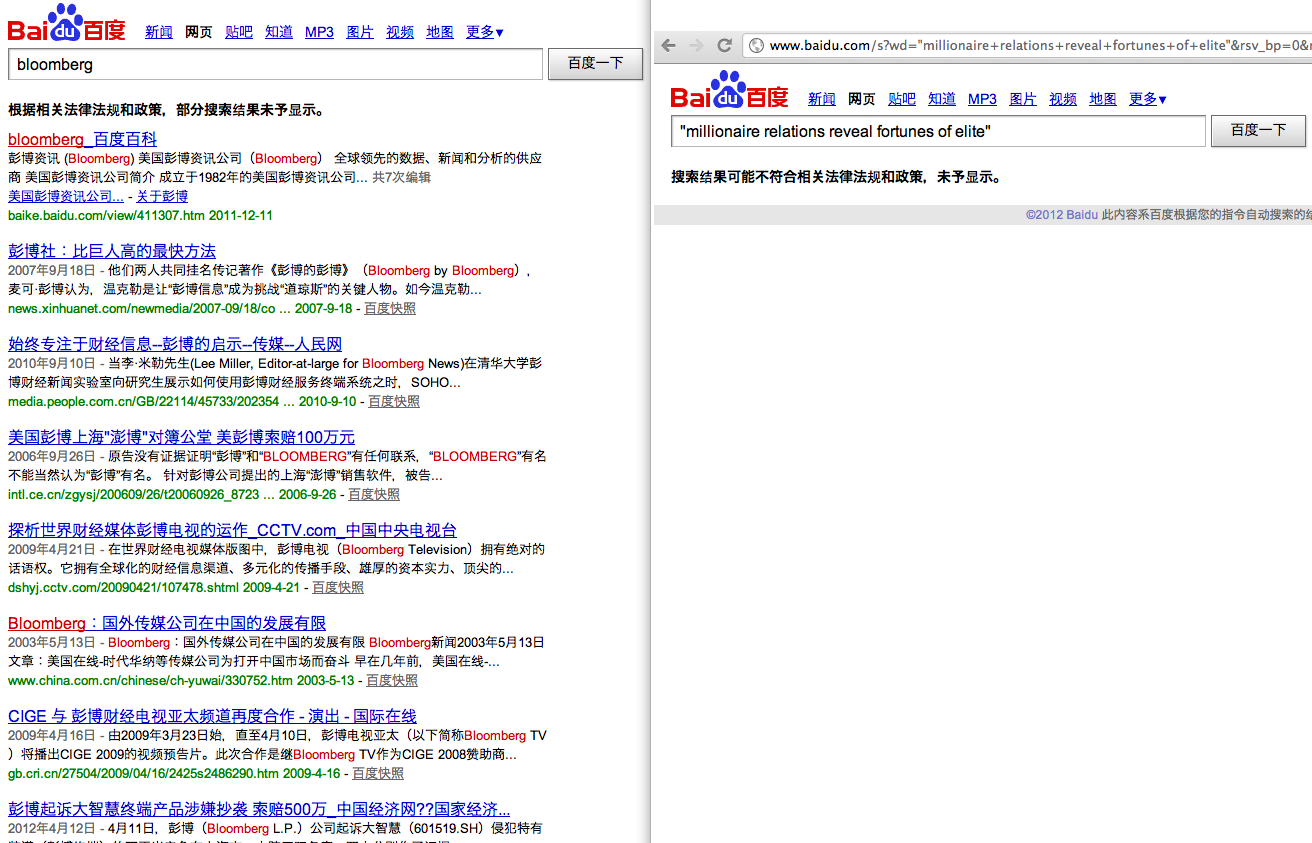Open result 'bloomberg_百度百科'
Screen dimensions: 1312x843
(82, 139)
